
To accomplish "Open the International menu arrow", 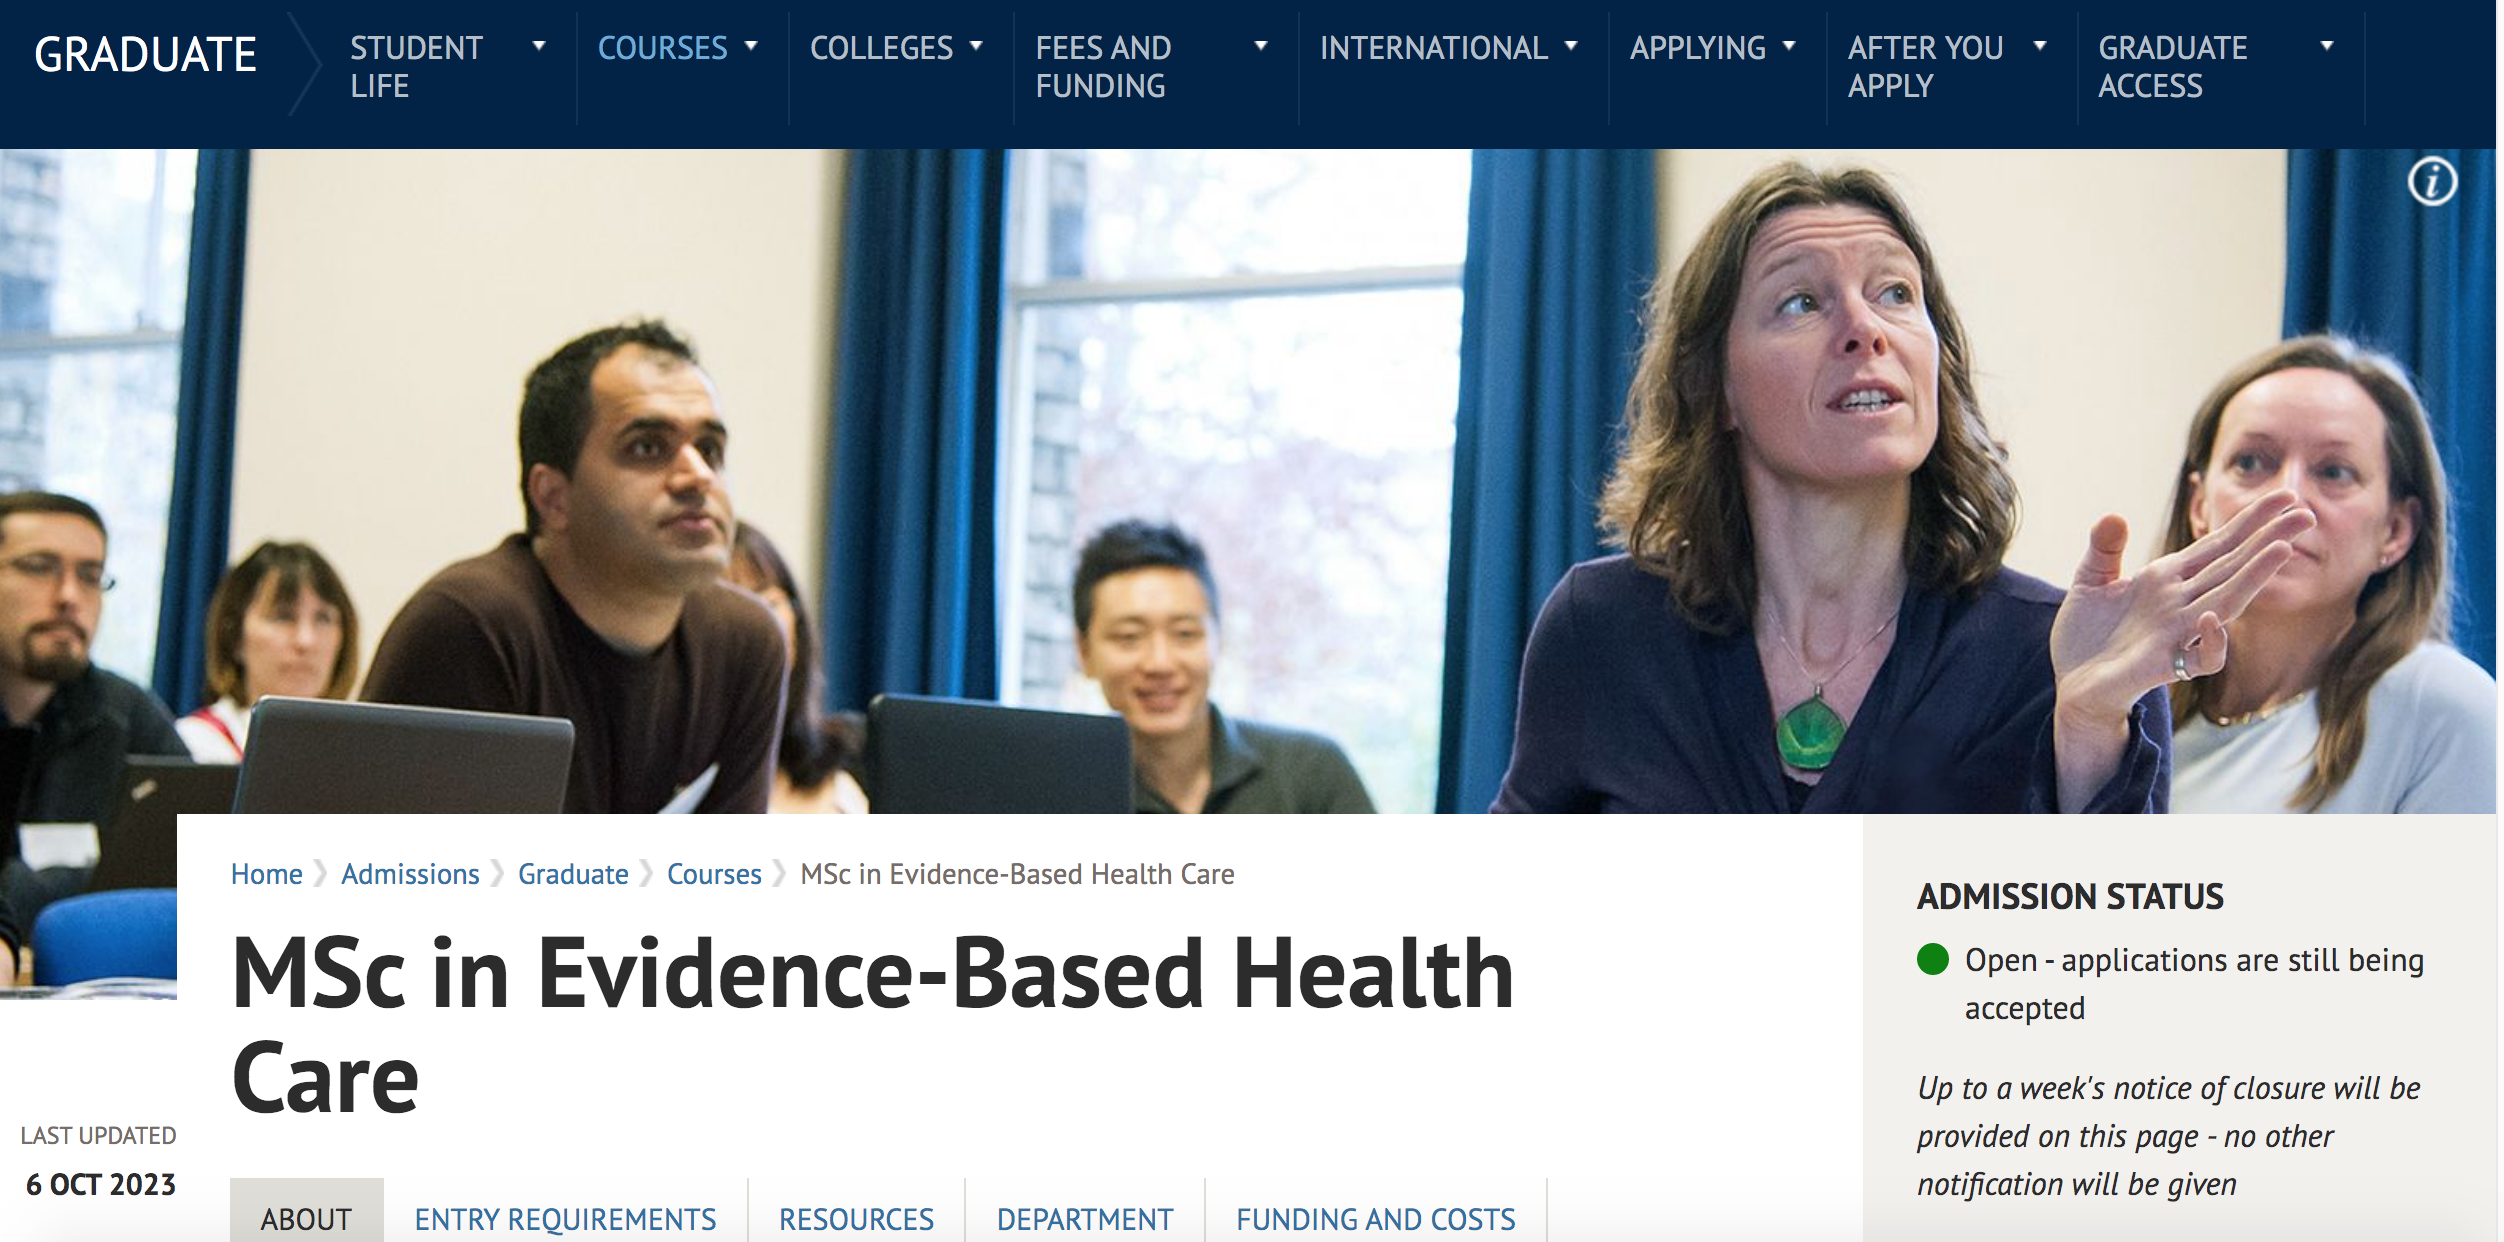I will [x=1571, y=46].
